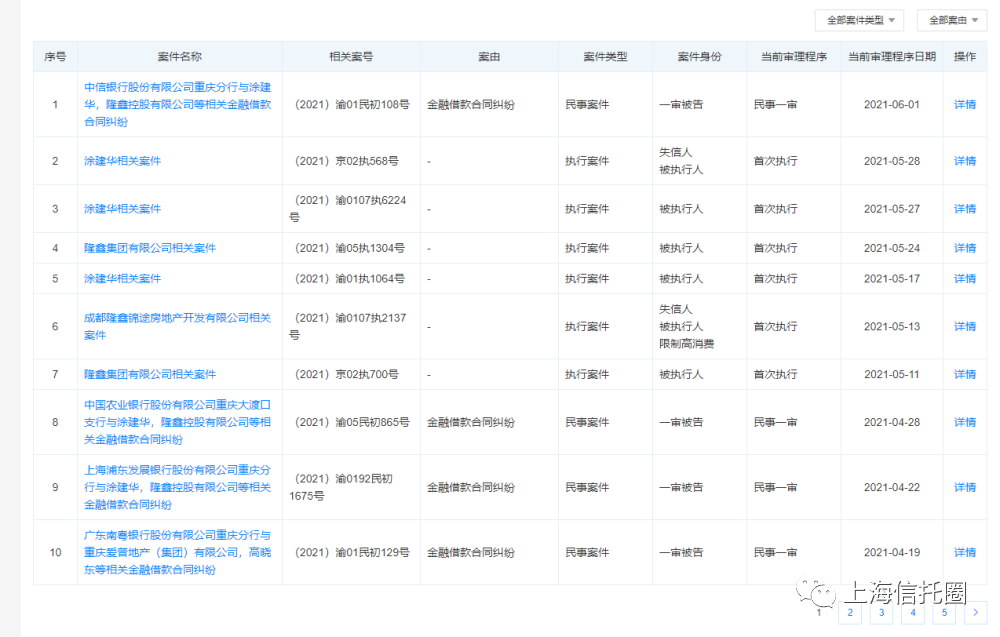Go to page 2 of results
Image resolution: width=1000 pixels, height=637 pixels.
tap(850, 612)
